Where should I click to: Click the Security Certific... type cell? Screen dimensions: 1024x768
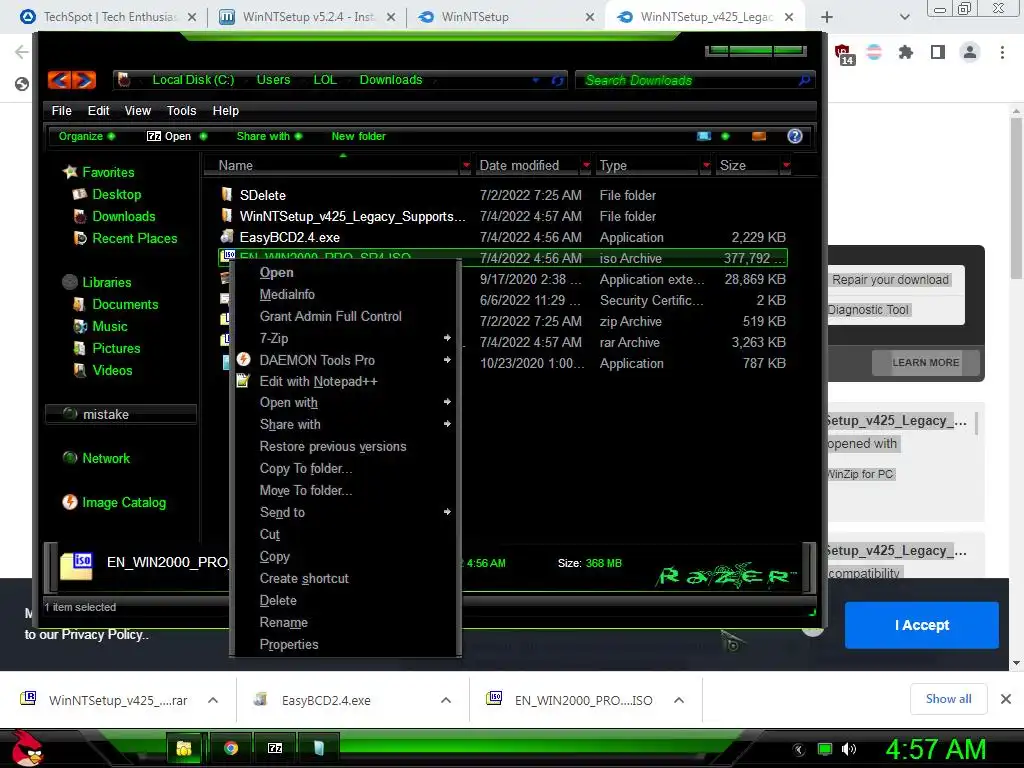(651, 300)
